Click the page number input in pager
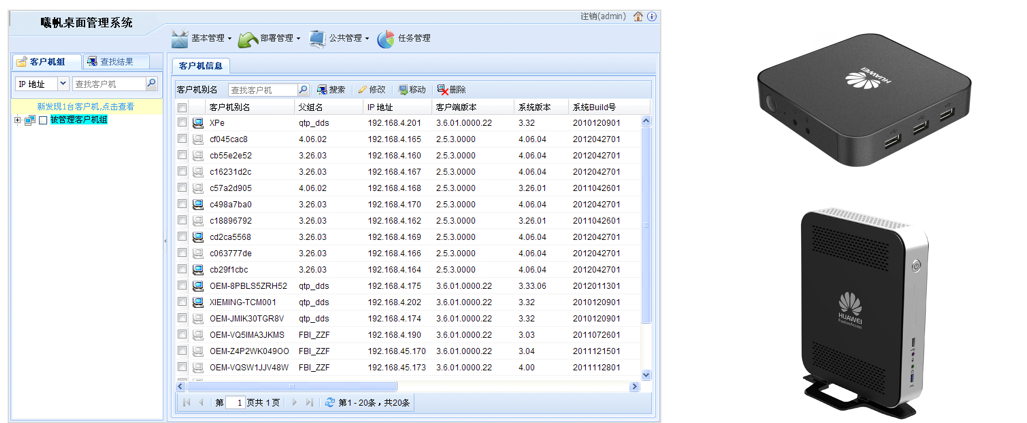The width and height of the screenshot is (1027, 423). pos(234,402)
